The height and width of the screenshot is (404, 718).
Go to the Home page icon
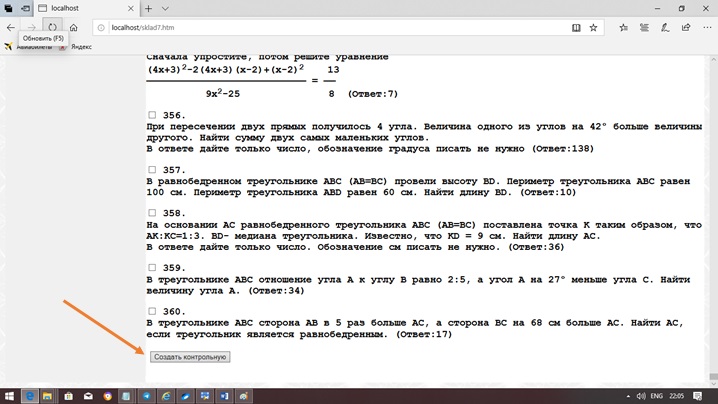point(74,28)
